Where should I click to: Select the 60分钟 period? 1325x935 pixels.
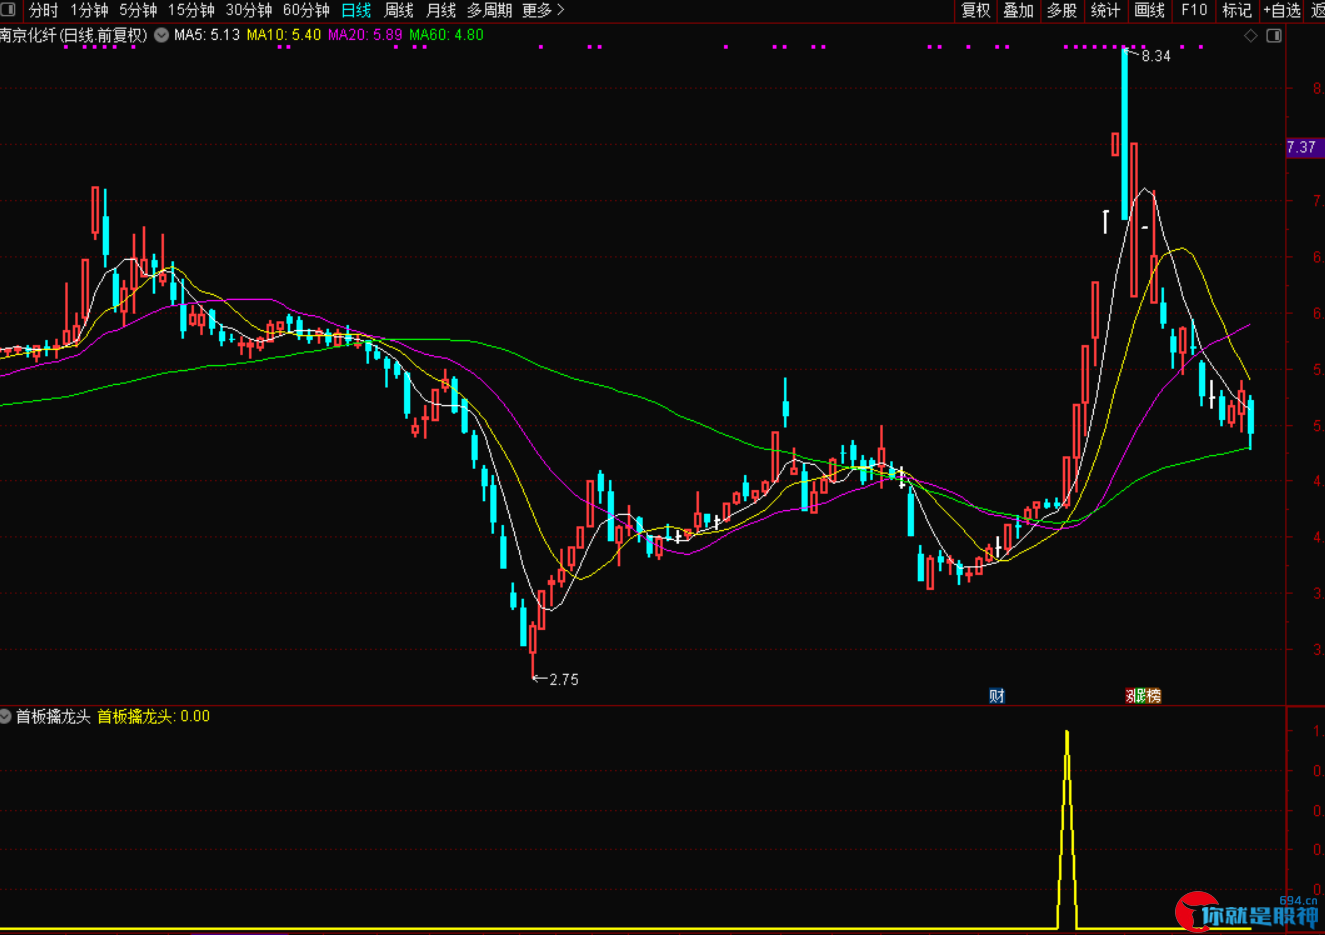306,10
